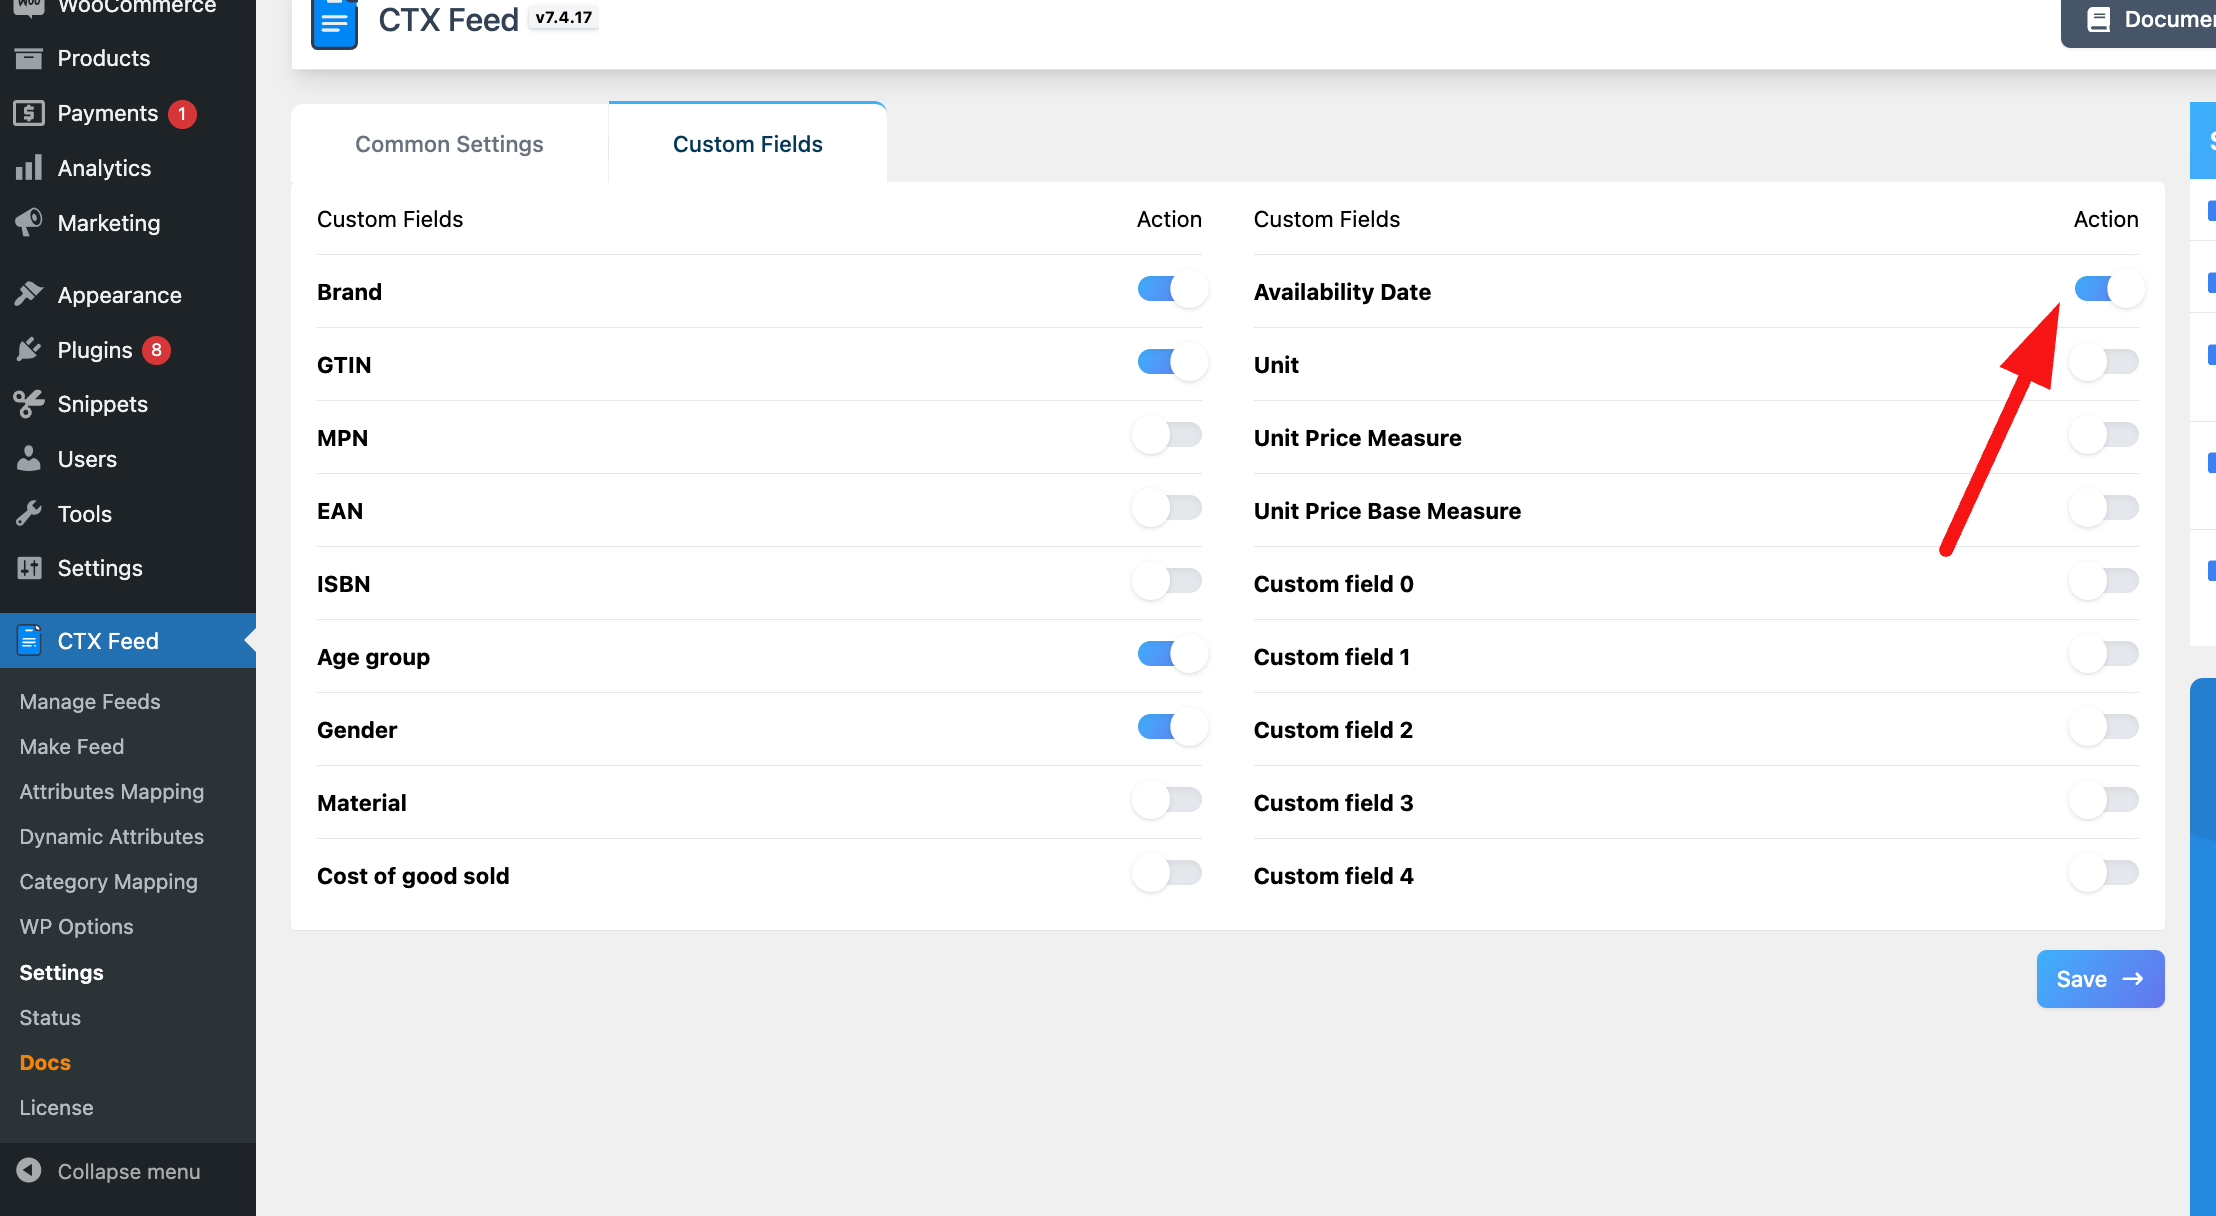Screen dimensions: 2216x1216
Task: Click the CTX Feed sidebar document icon
Action: click(x=29, y=640)
